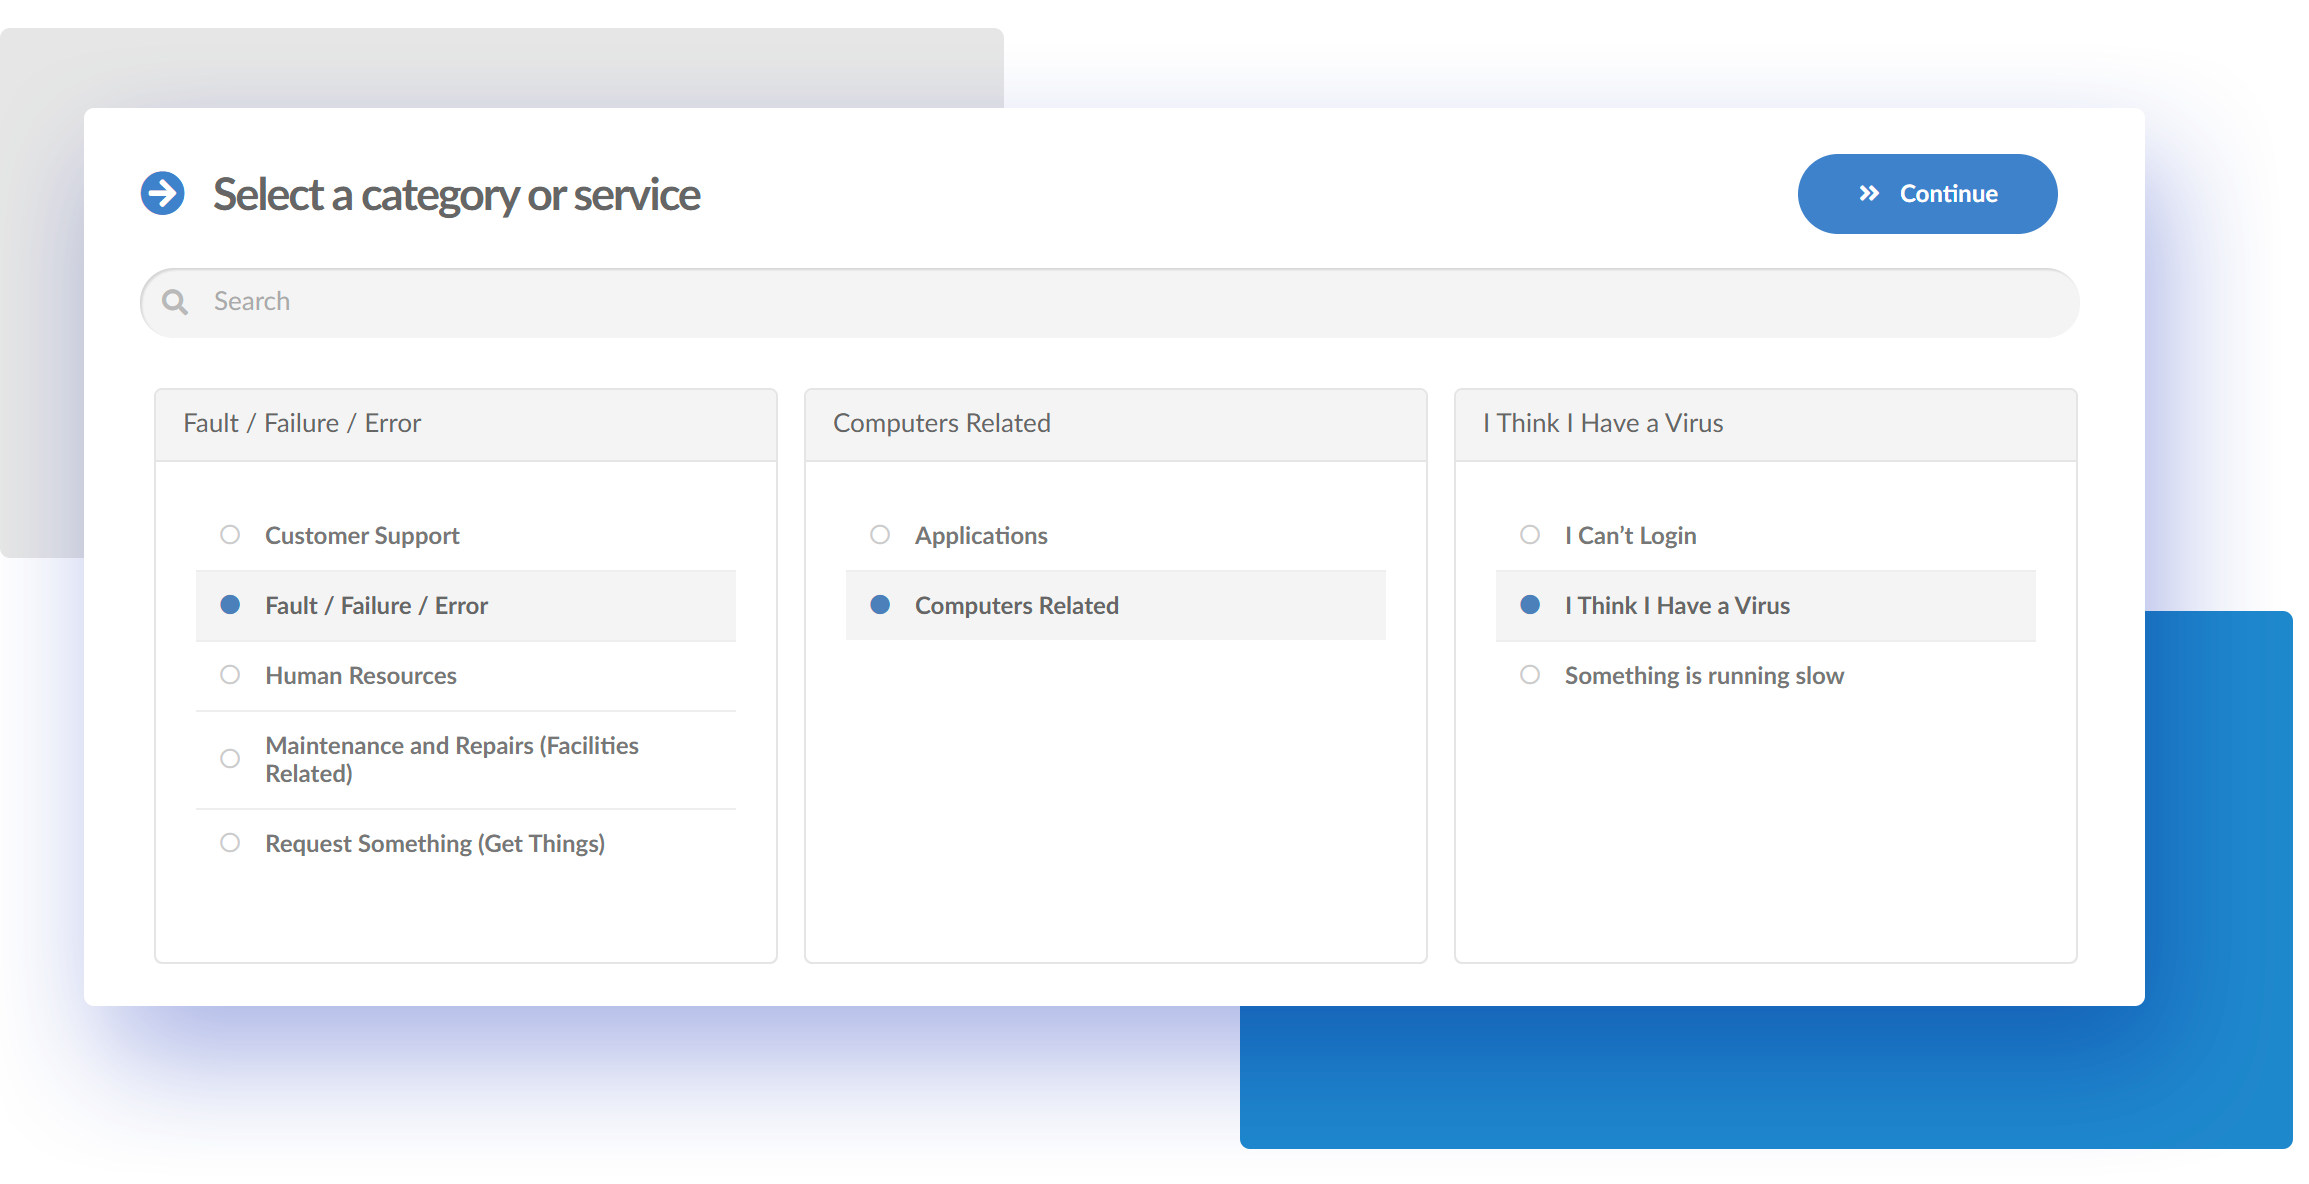The image size is (2309, 1184).
Task: Select the I Think I Have a Virus radio
Action: pyautogui.click(x=1530, y=605)
